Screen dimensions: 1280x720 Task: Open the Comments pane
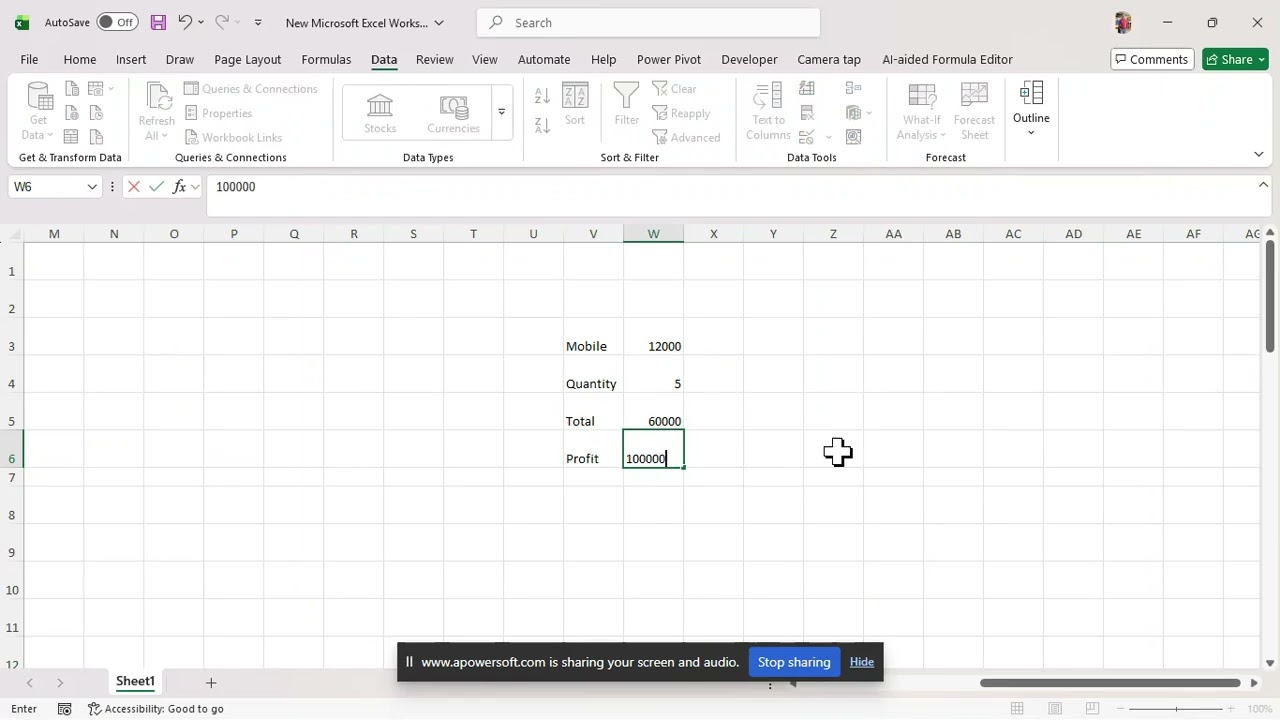click(1151, 59)
